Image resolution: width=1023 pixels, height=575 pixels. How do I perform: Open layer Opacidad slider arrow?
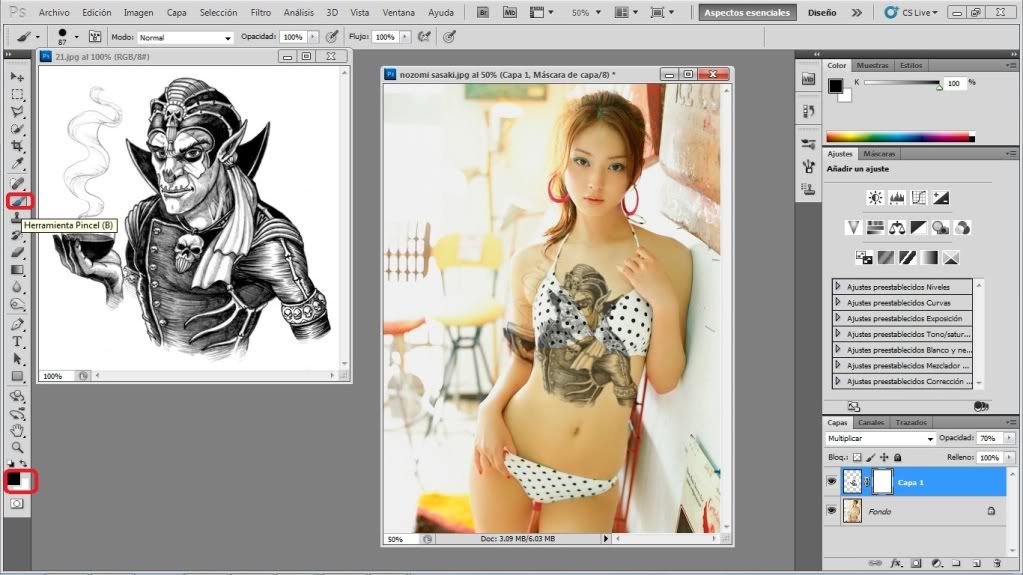(x=1009, y=438)
